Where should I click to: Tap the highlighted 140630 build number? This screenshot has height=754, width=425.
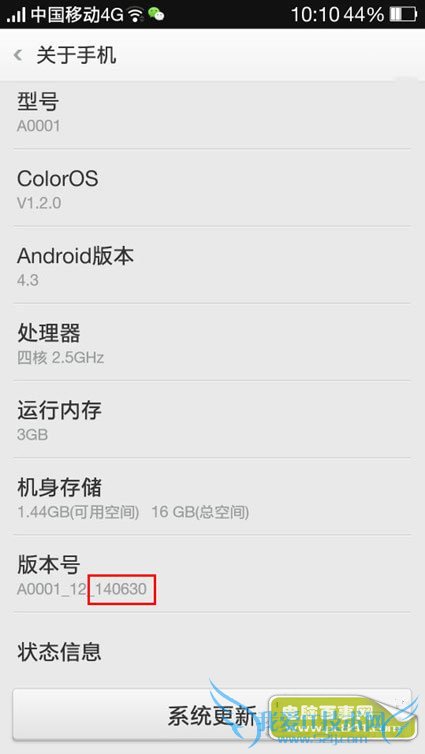[122, 589]
